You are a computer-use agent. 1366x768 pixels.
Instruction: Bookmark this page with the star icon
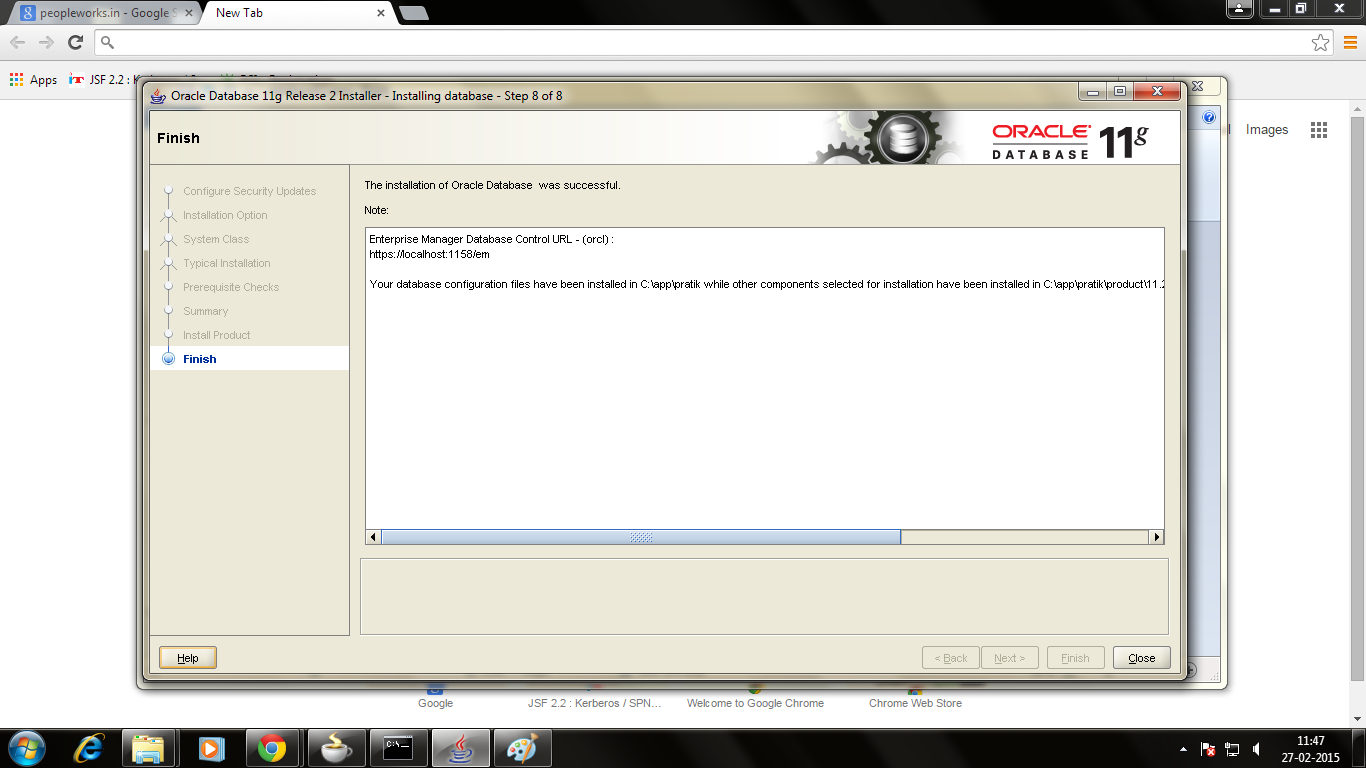1320,42
